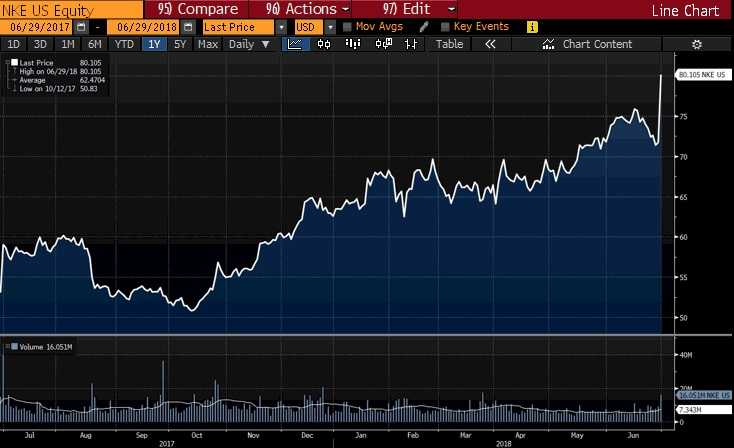This screenshot has width=734, height=448.
Task: Select the candlestick chart style icon
Action: [324, 44]
